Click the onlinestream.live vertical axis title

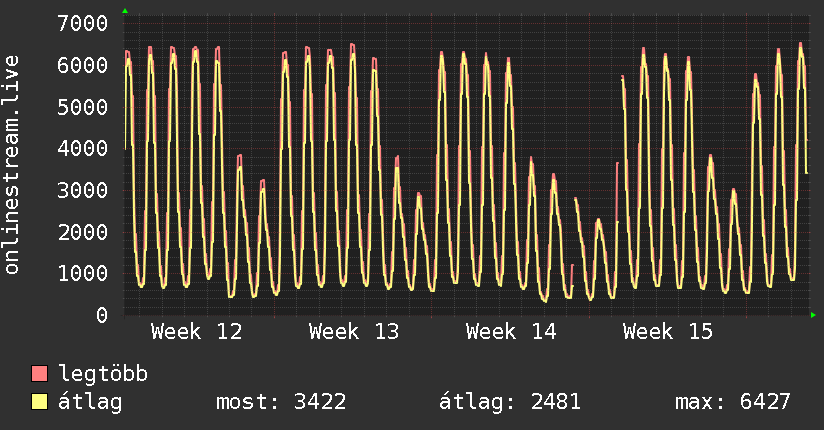12,165
